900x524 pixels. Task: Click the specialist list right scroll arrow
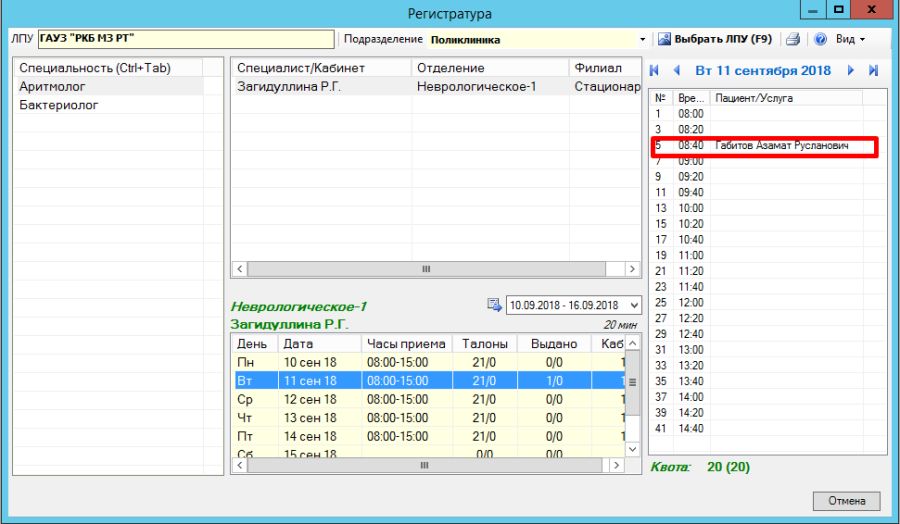point(632,269)
